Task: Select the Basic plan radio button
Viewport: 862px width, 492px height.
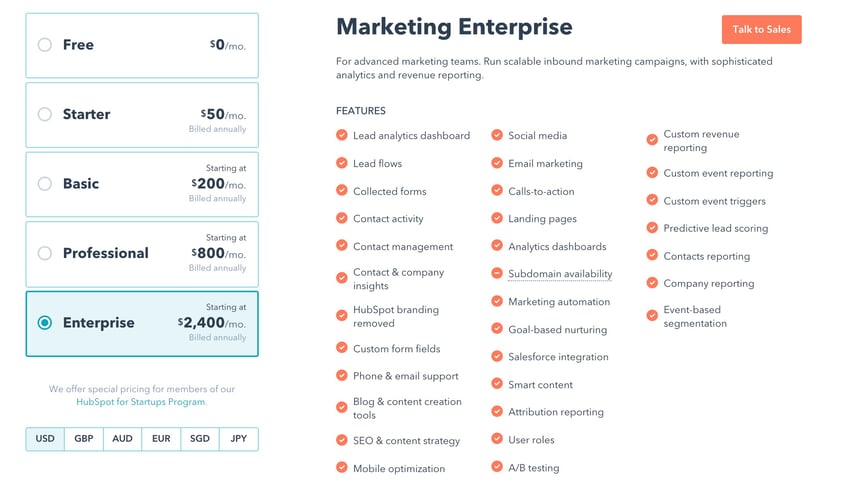Action: point(45,184)
